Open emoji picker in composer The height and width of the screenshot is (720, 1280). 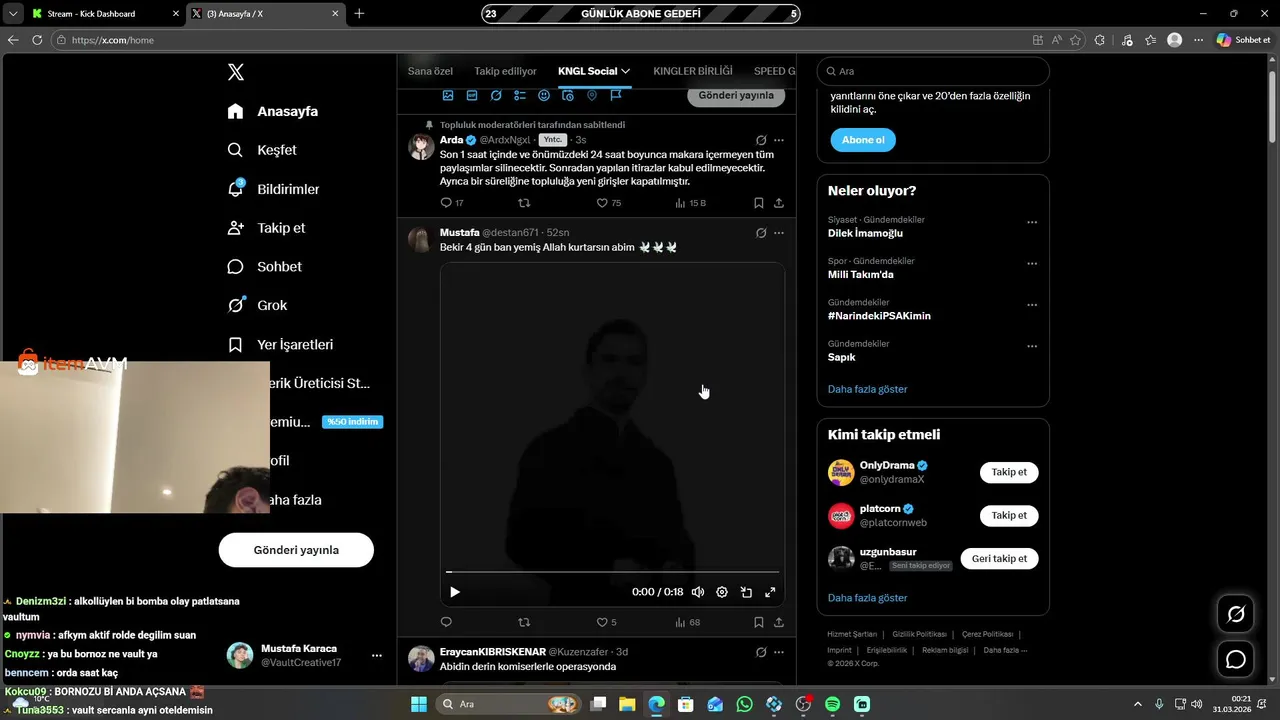544,95
